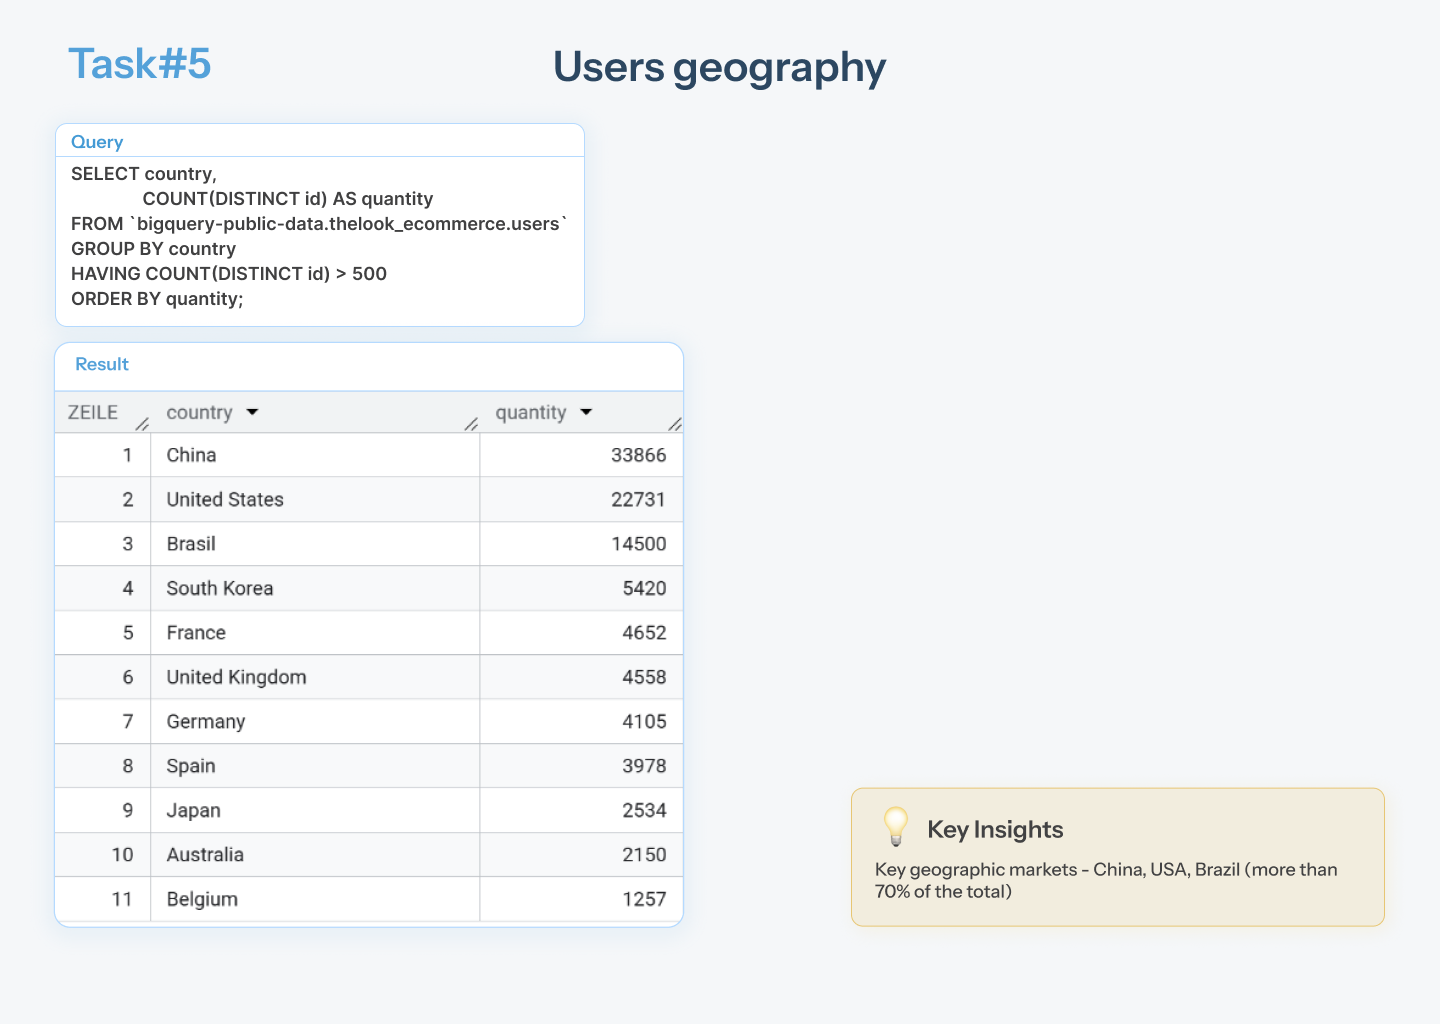
Task: Click inside the SQL query text
Action: (x=319, y=236)
